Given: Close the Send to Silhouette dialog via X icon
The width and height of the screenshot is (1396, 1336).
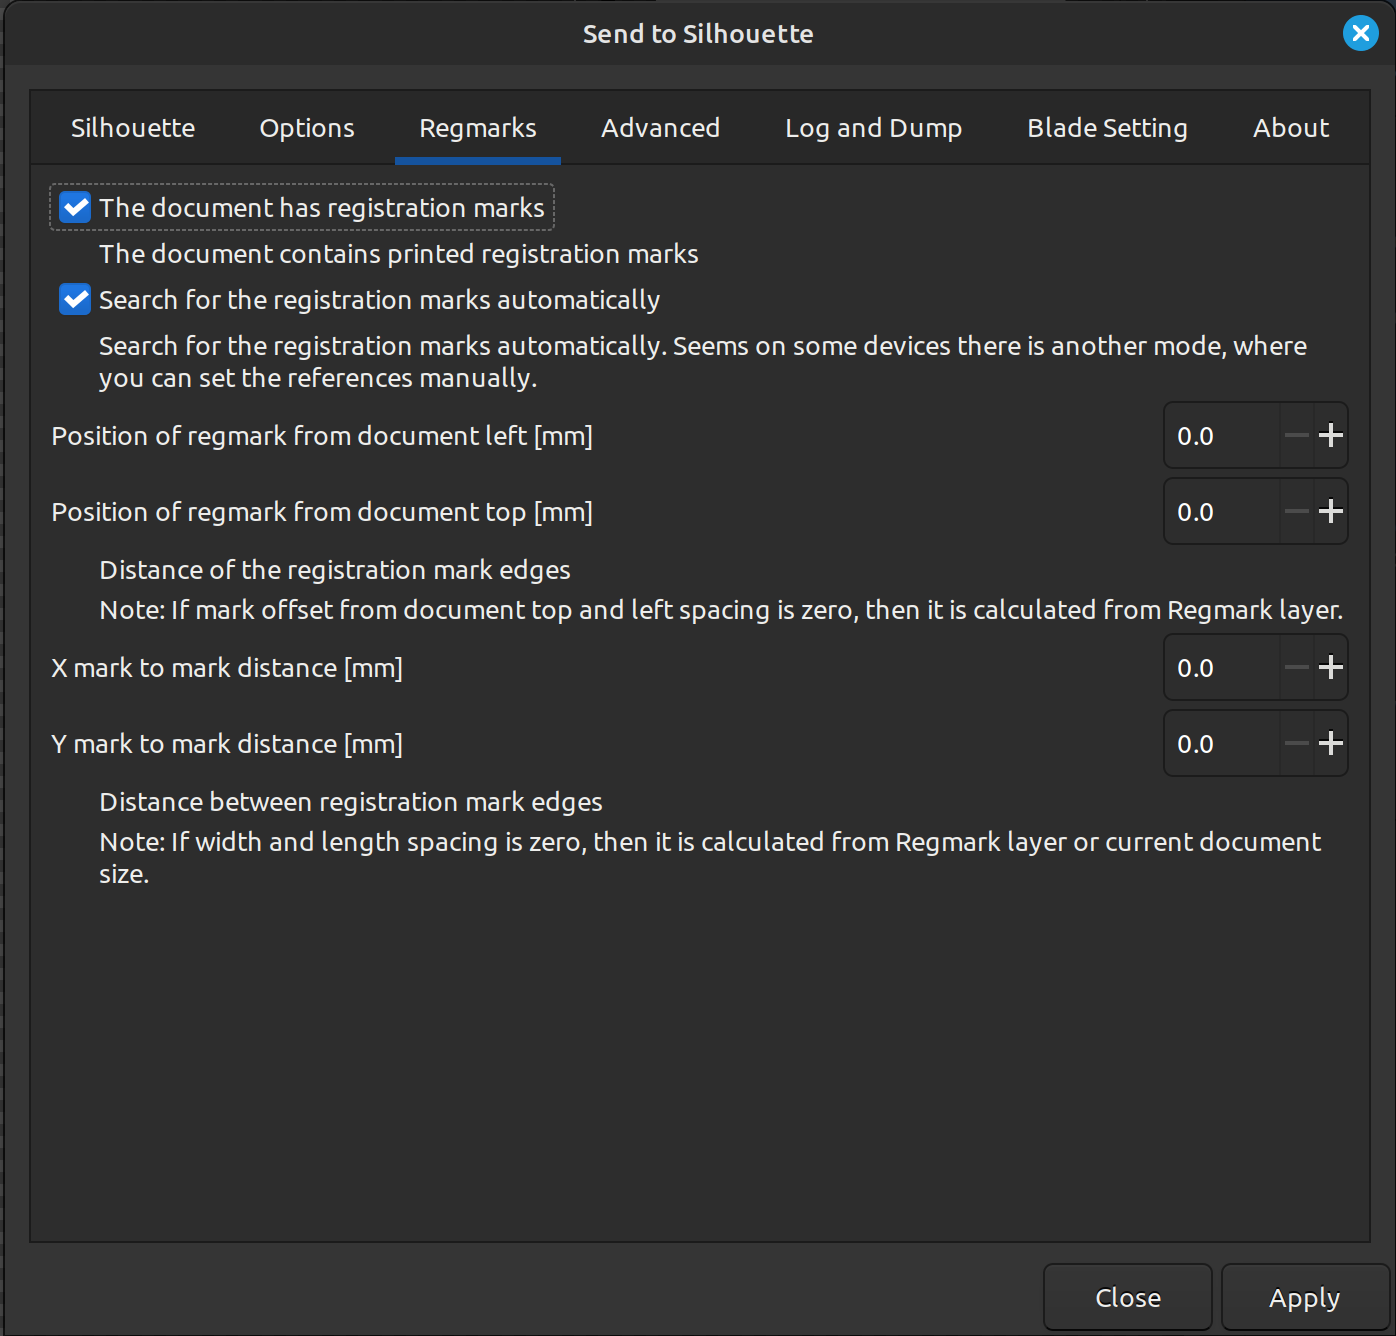Looking at the screenshot, I should coord(1360,34).
